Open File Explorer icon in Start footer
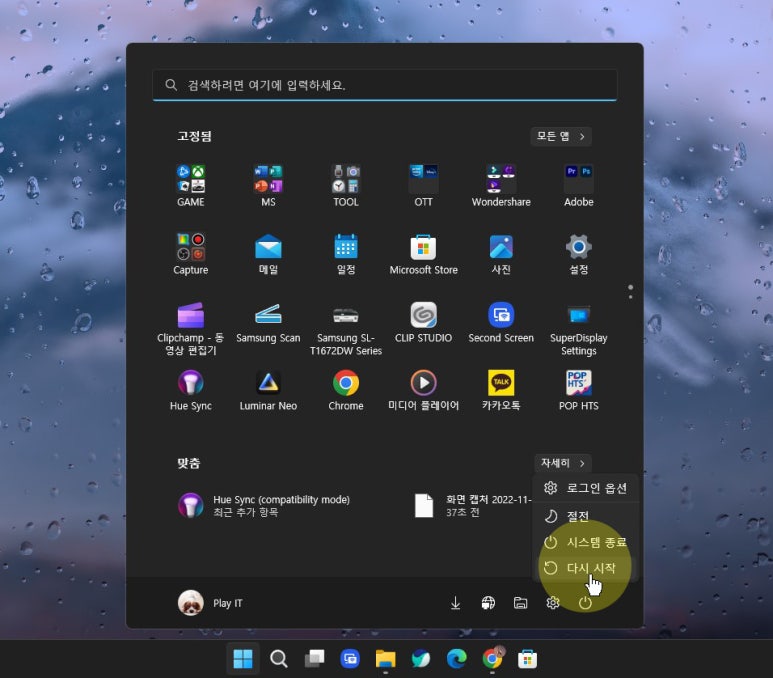This screenshot has width=773, height=678. [x=521, y=603]
